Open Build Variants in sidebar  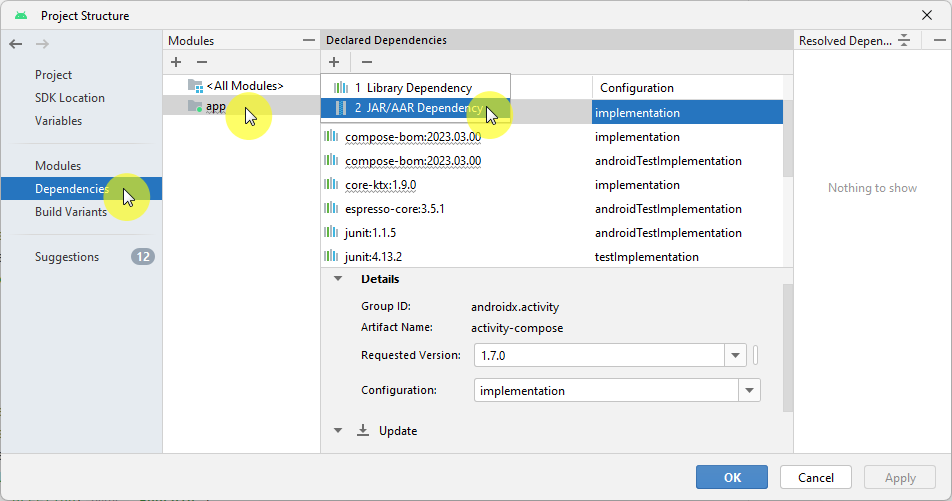71,212
